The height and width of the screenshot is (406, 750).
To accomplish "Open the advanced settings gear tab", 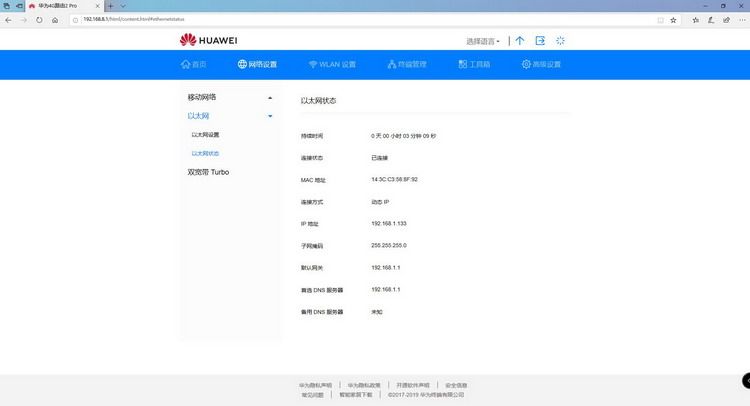I will click(541, 64).
